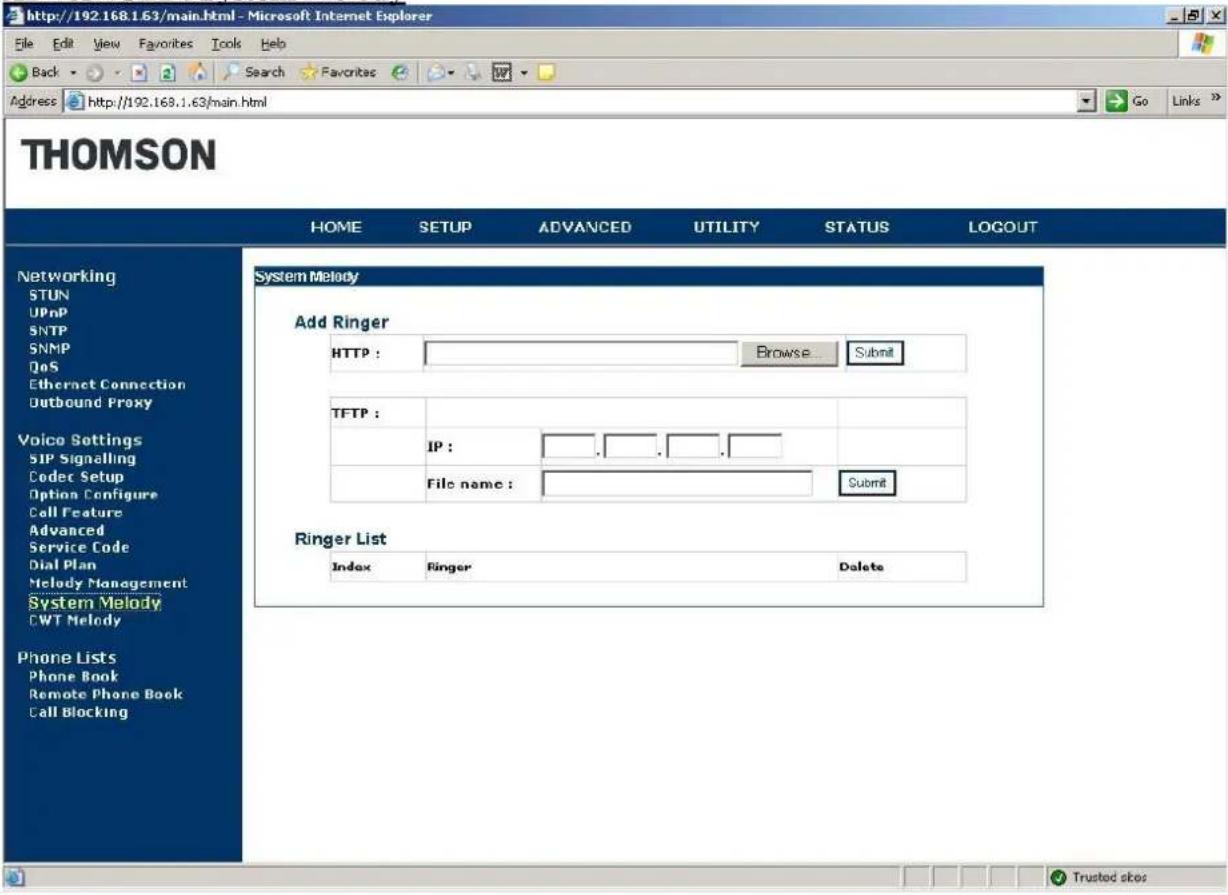Open STUN in Networking sidebar
This screenshot has width=1228, height=895.
pos(49,295)
